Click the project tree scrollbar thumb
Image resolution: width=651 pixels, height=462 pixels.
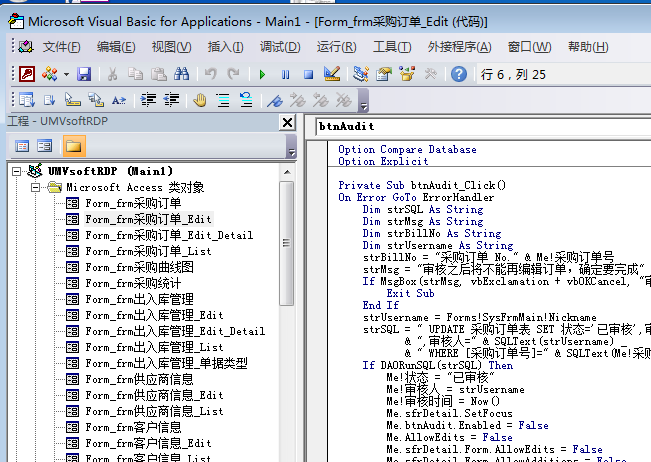[287, 243]
